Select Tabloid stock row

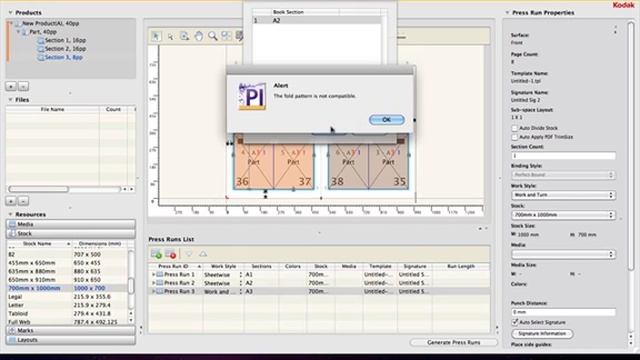67,314
